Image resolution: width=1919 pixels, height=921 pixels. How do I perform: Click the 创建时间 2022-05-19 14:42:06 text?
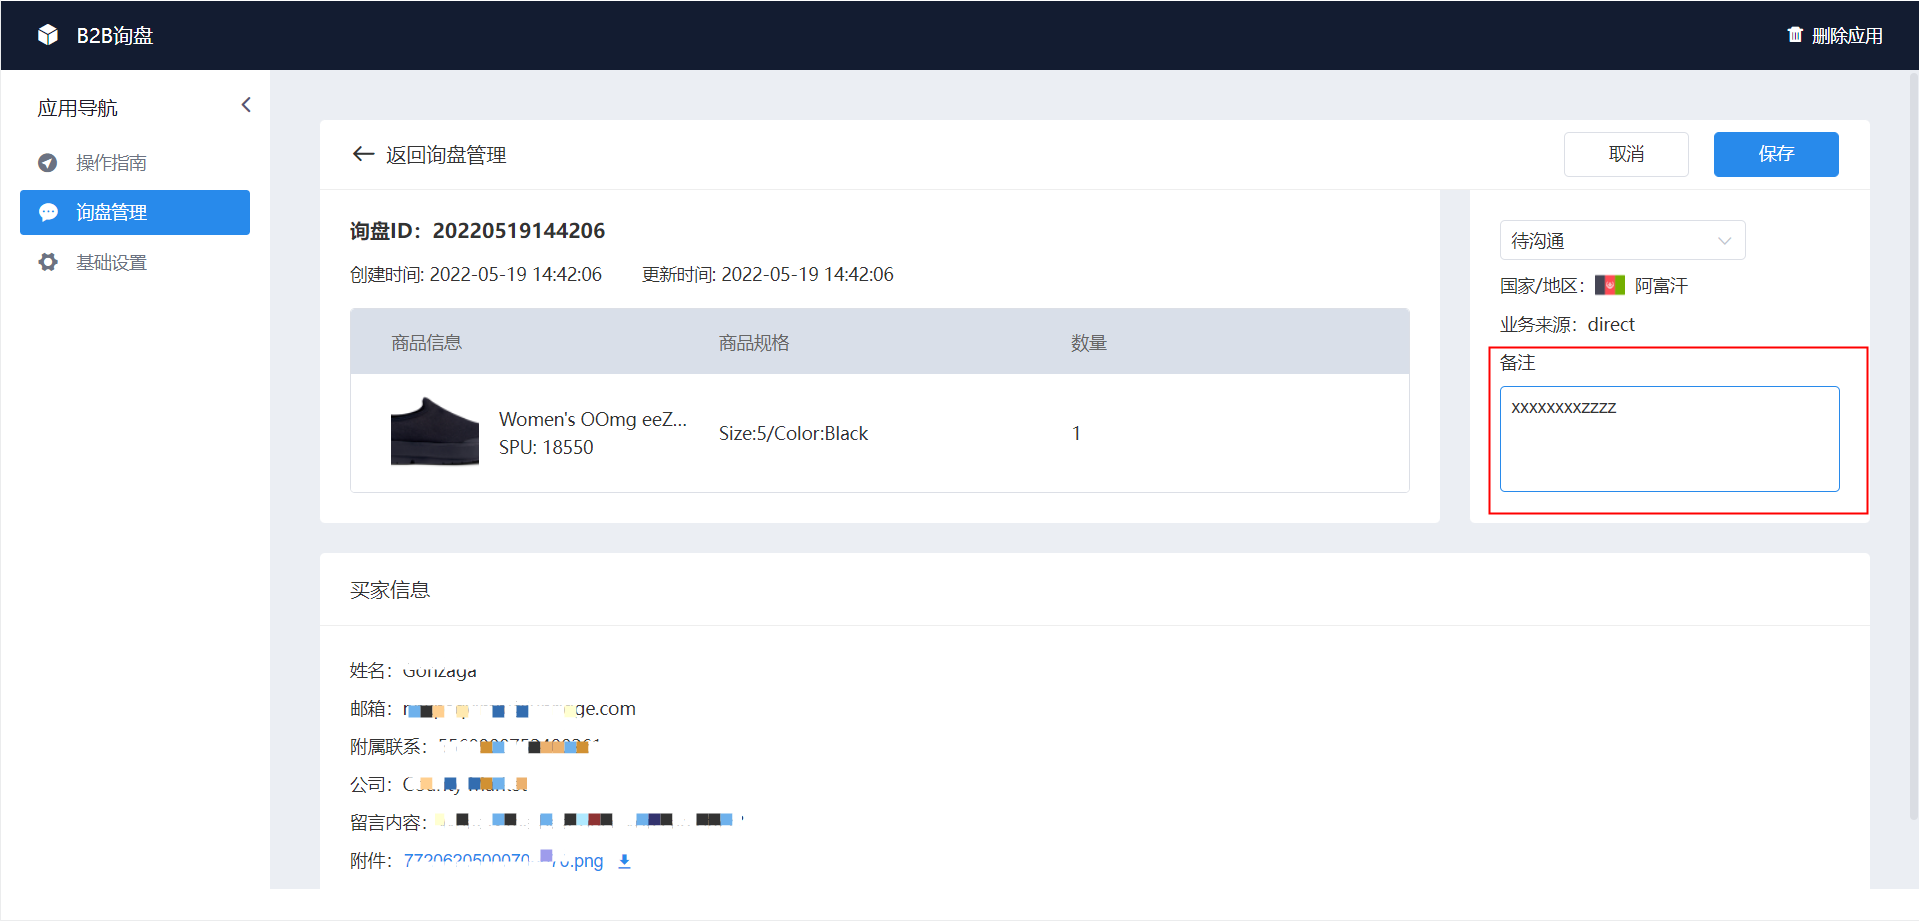click(476, 274)
